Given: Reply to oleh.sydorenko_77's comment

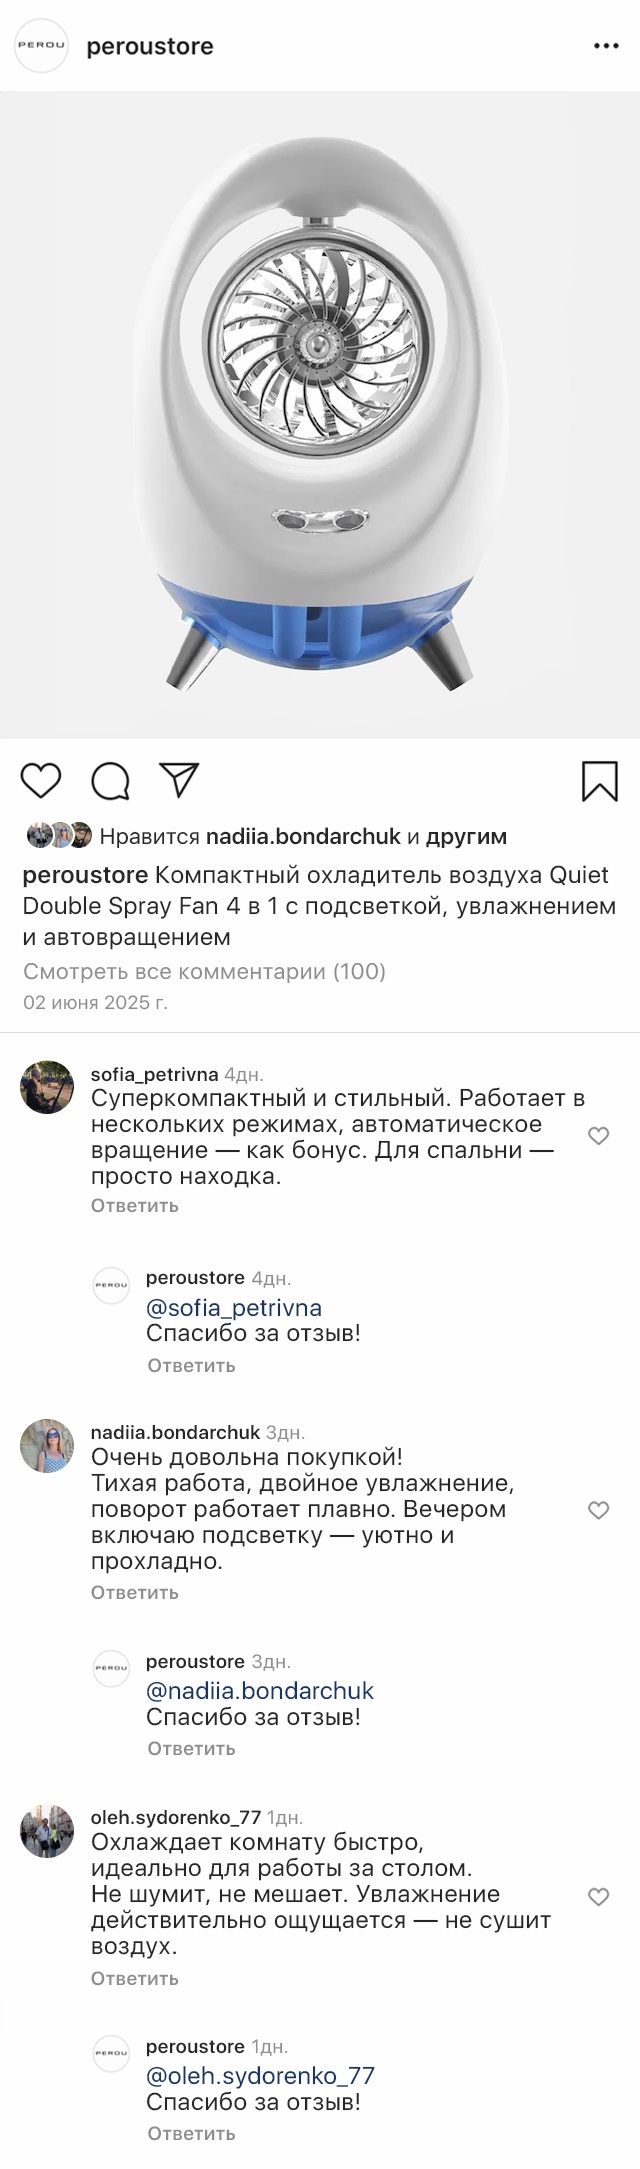Looking at the screenshot, I should click(134, 1978).
